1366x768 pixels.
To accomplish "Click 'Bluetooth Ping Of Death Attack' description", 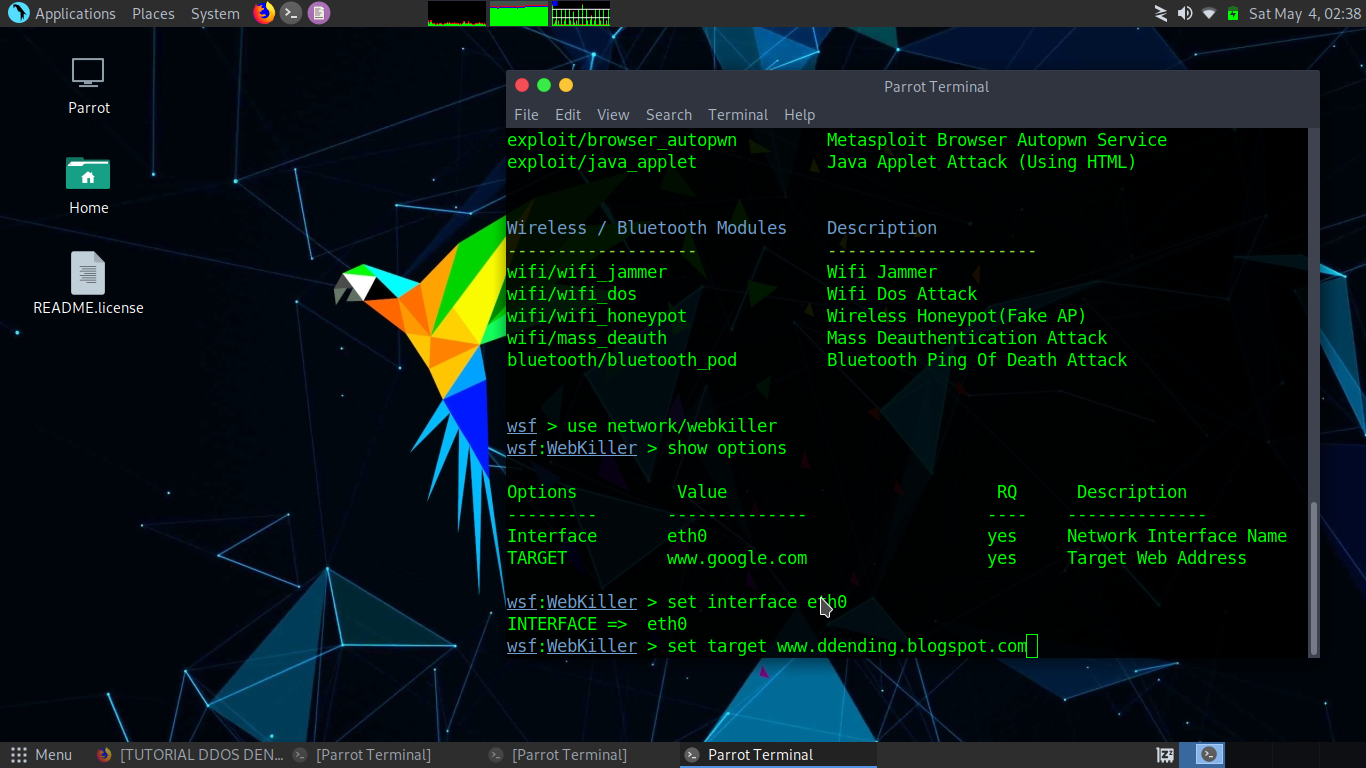I will point(977,360).
